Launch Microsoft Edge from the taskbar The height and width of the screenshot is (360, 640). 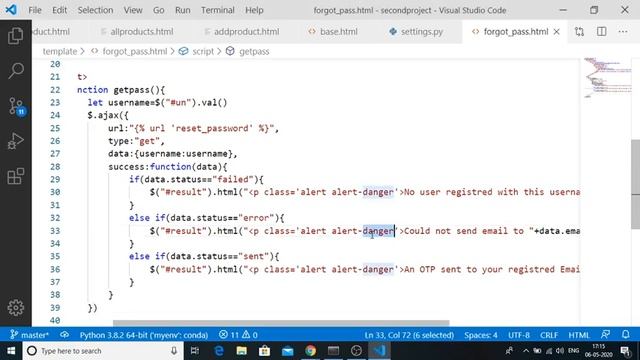(x=219, y=351)
